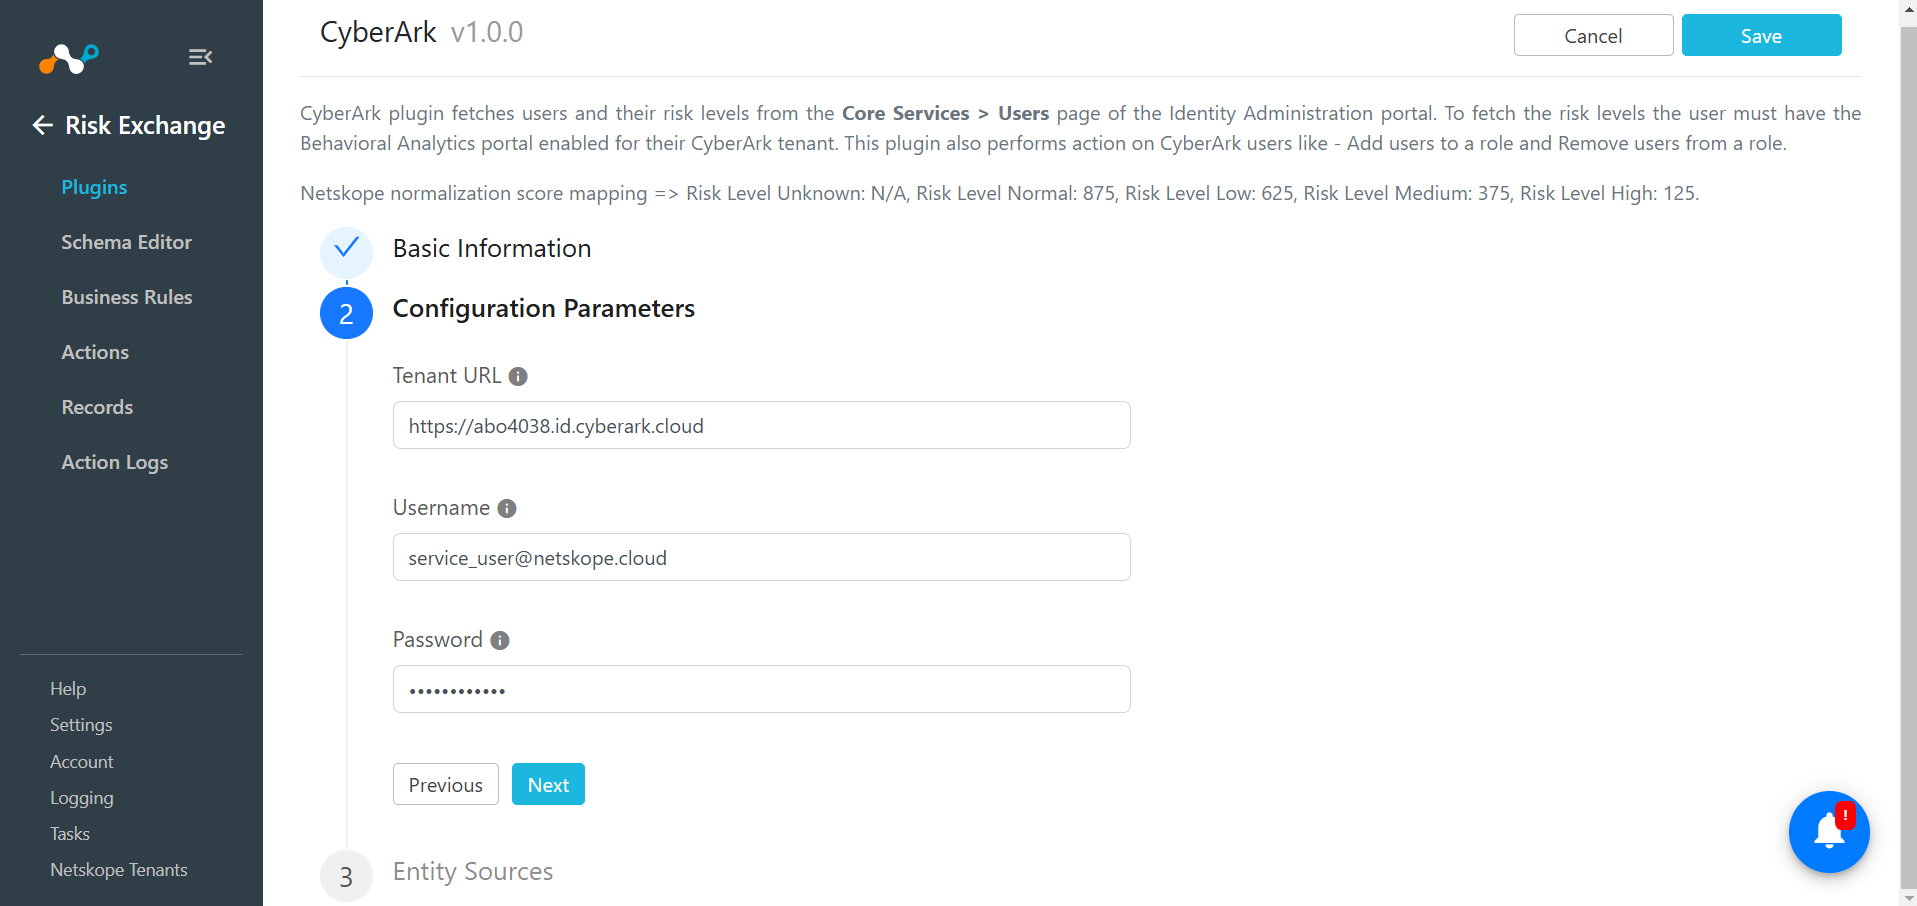Save the CyberArk plugin configuration
The width and height of the screenshot is (1917, 906).
[1761, 35]
